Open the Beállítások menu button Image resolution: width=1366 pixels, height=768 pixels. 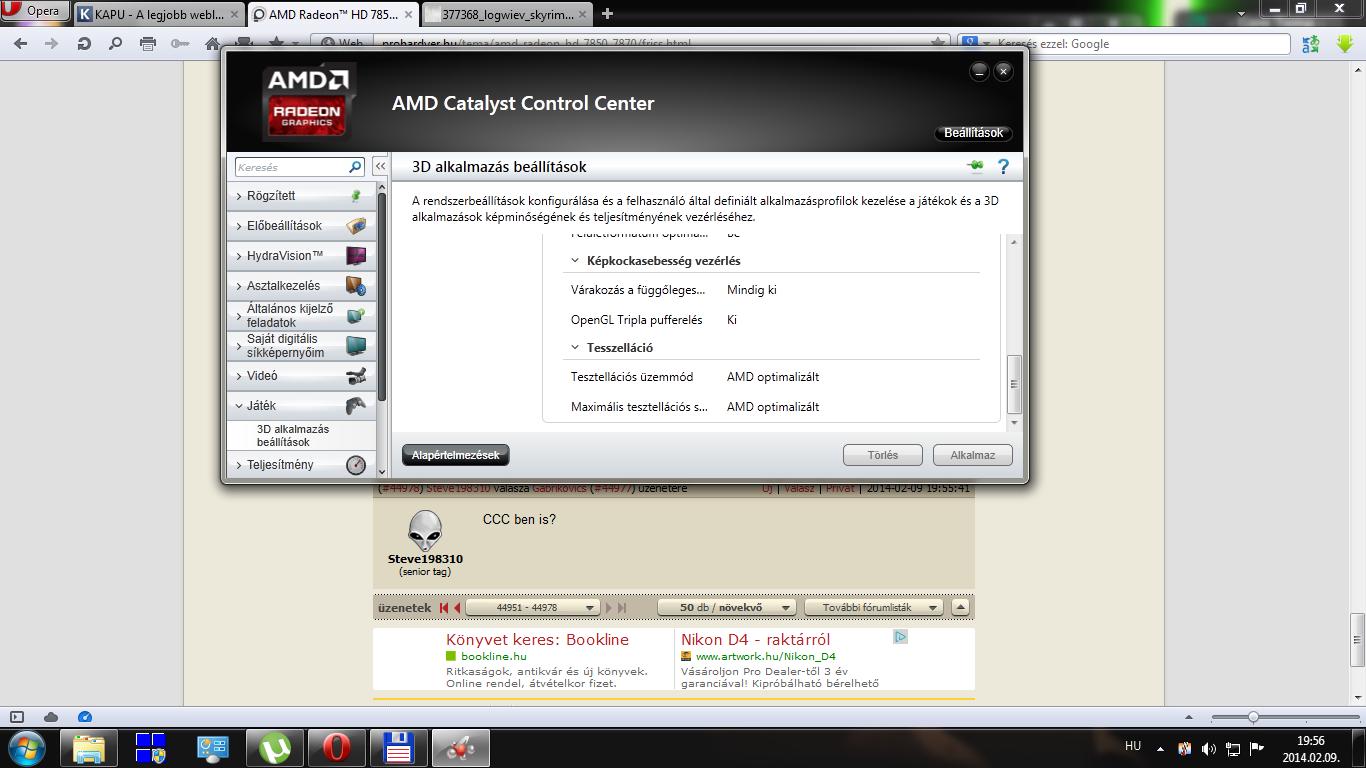[x=973, y=133]
